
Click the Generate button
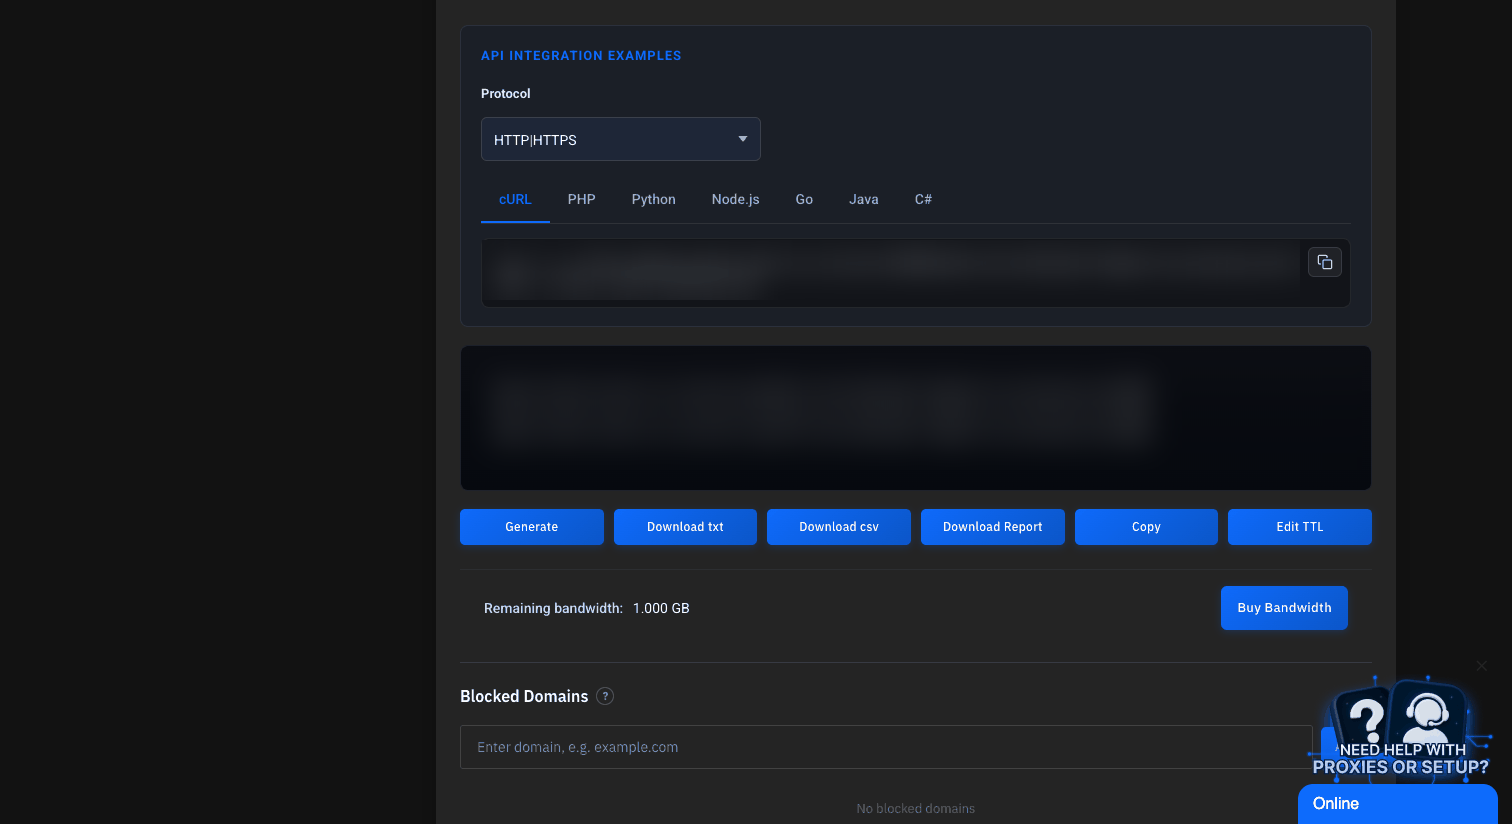[532, 527]
